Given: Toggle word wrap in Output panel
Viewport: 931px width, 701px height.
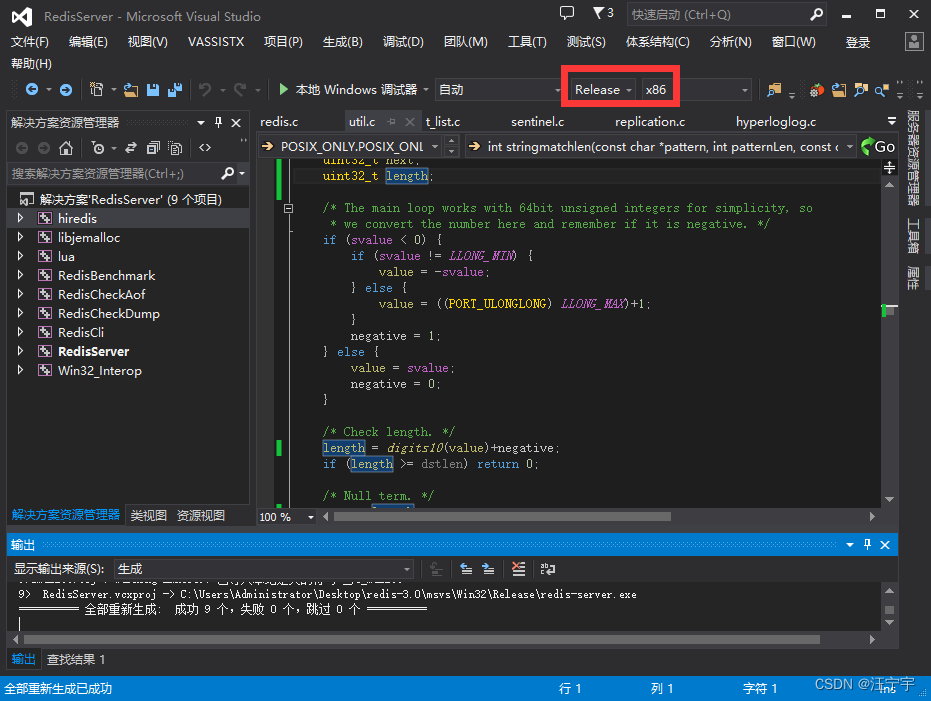Looking at the screenshot, I should [547, 569].
